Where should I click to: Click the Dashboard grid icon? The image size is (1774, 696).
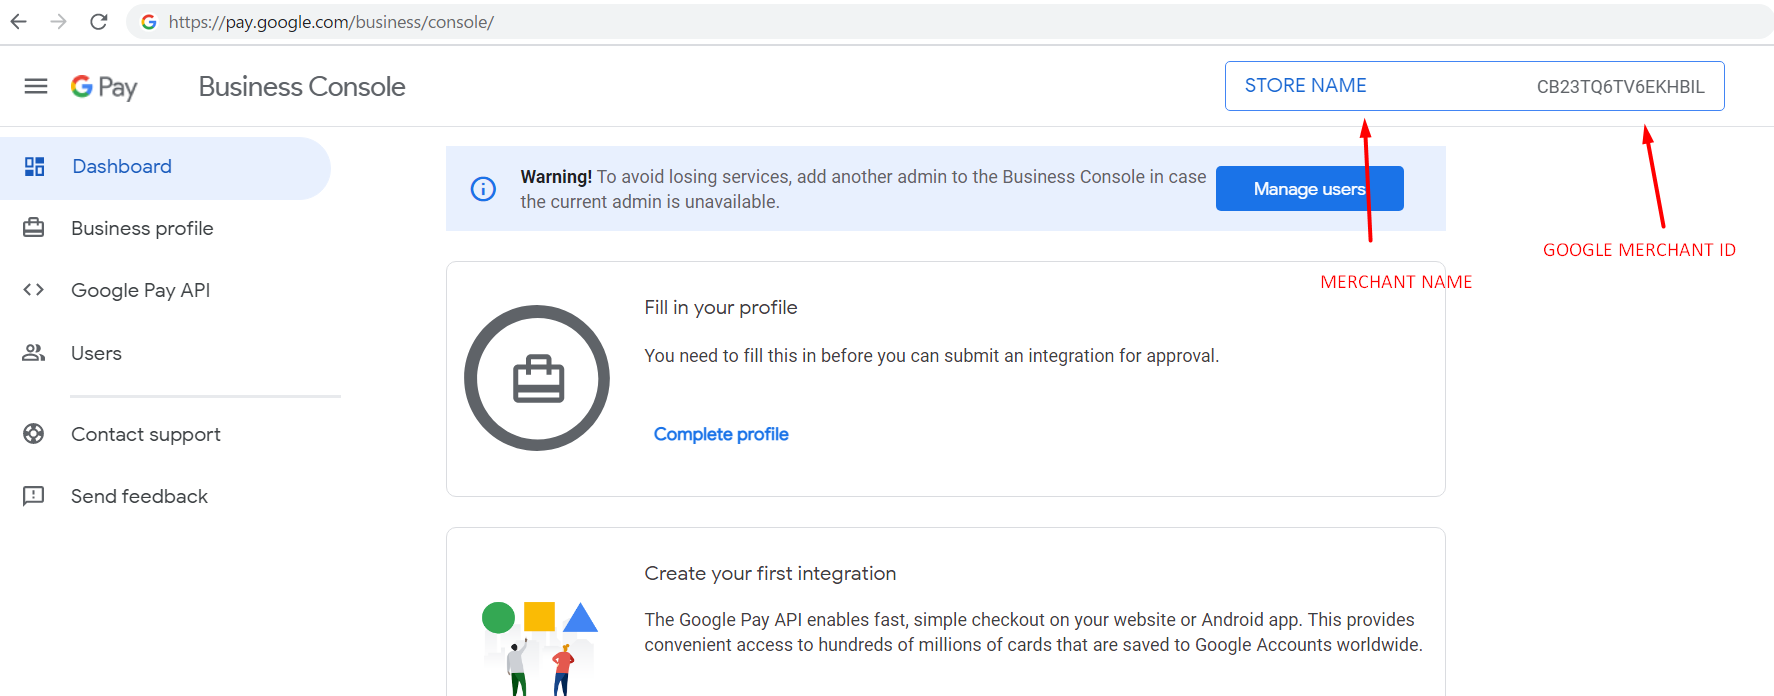tap(35, 166)
